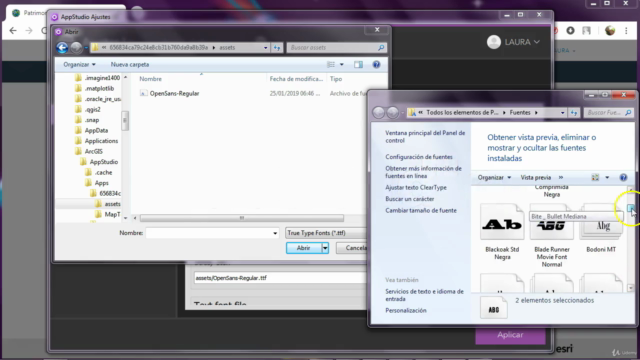Open Buscar un carácter link
640x360 pixels.
[409, 199]
